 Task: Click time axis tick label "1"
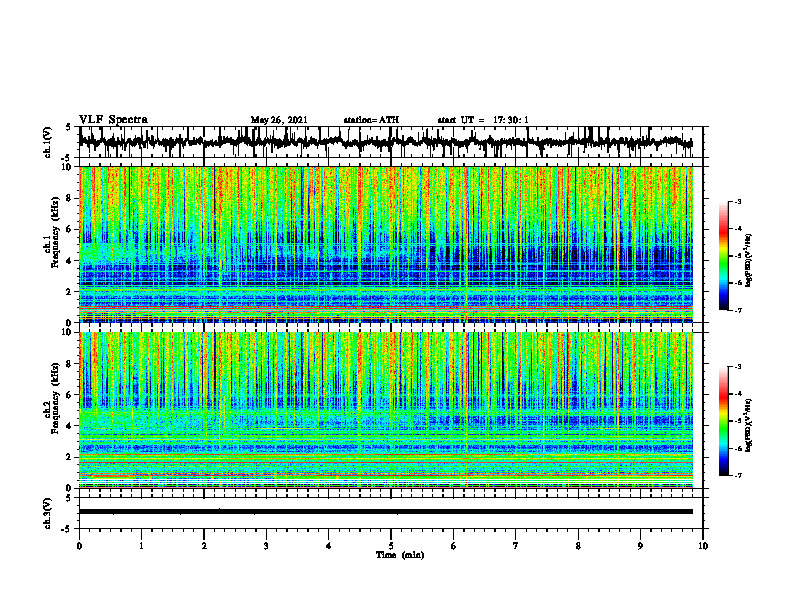tap(141, 546)
